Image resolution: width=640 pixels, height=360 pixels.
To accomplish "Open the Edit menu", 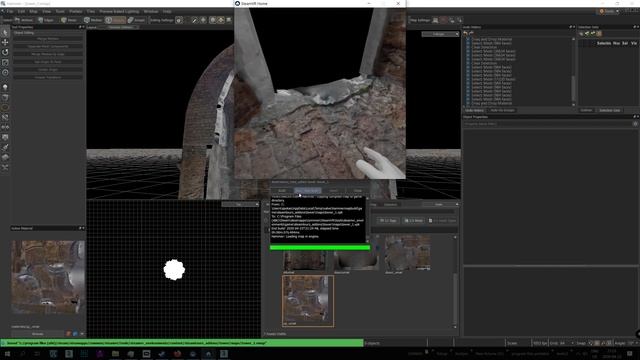I will tap(21, 11).
